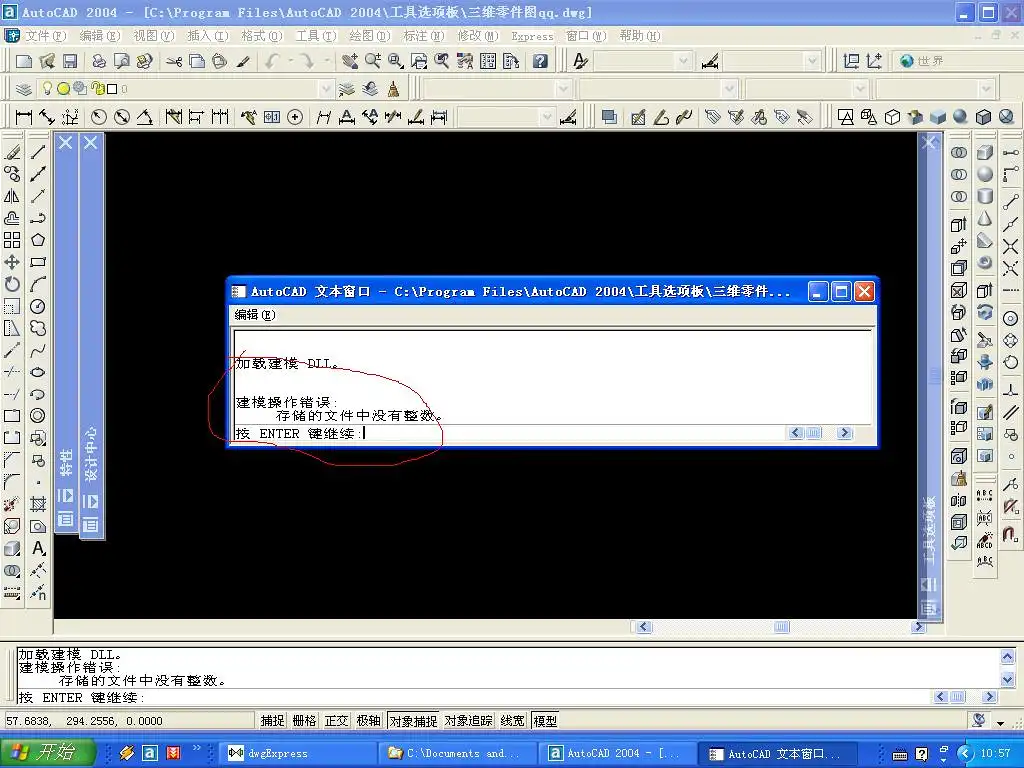Open the 修改(M) menu
Screen dimensions: 1024x768
(477, 36)
